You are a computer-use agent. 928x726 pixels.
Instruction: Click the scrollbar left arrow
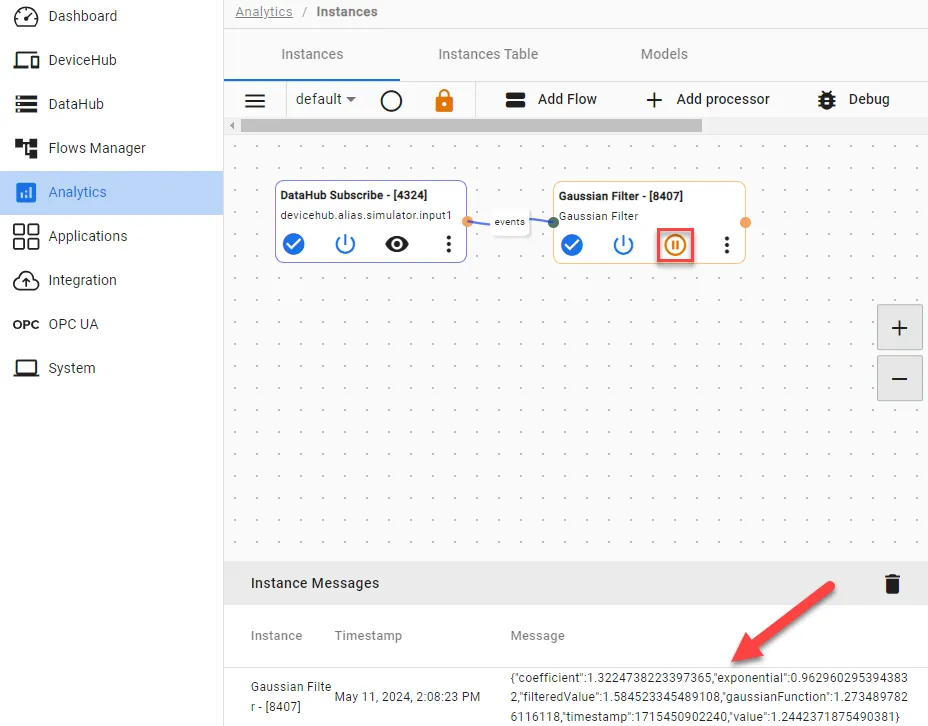[233, 125]
